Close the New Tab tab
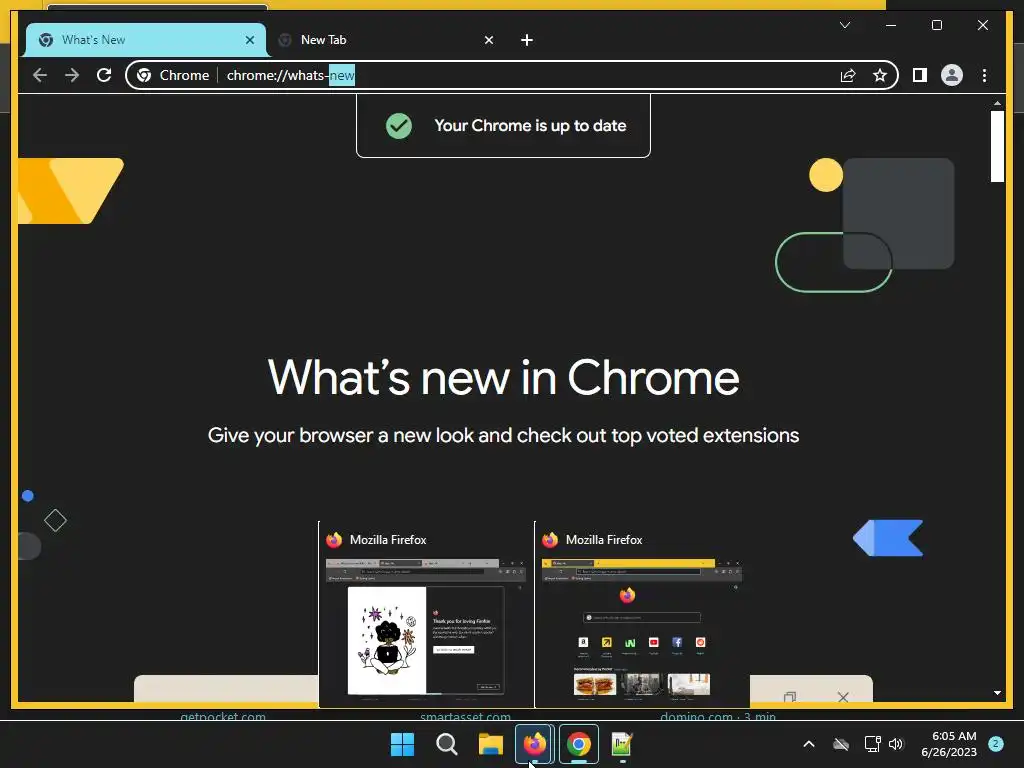The image size is (1024, 768). (x=488, y=40)
